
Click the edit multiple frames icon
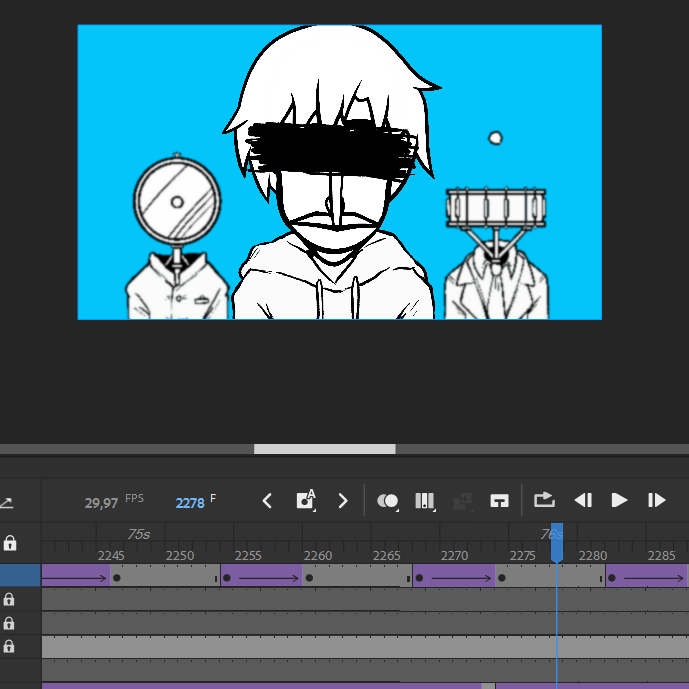coord(424,501)
